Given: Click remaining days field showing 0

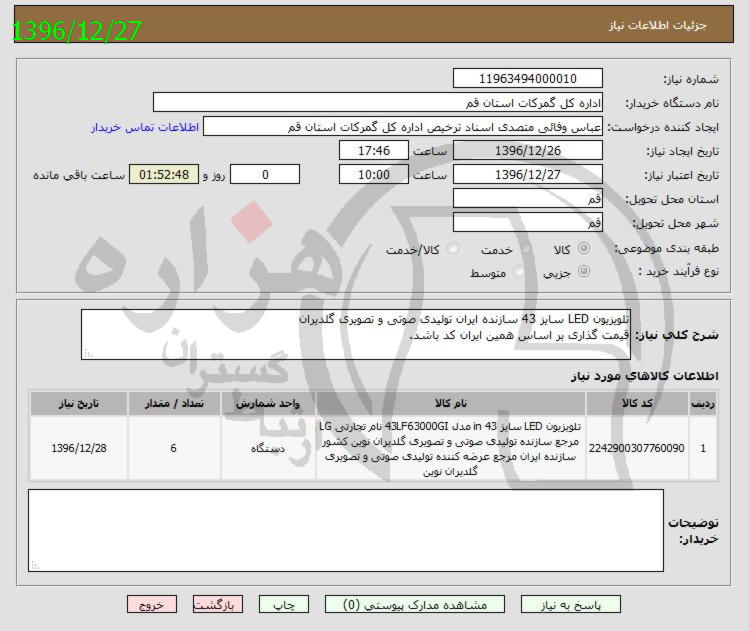Looking at the screenshot, I should pos(265,174).
